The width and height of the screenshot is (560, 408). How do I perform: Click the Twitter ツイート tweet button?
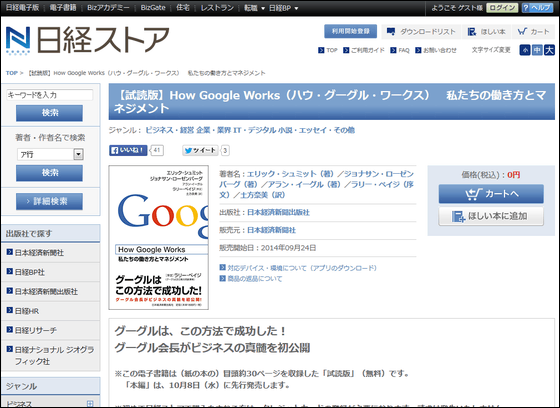pos(200,150)
